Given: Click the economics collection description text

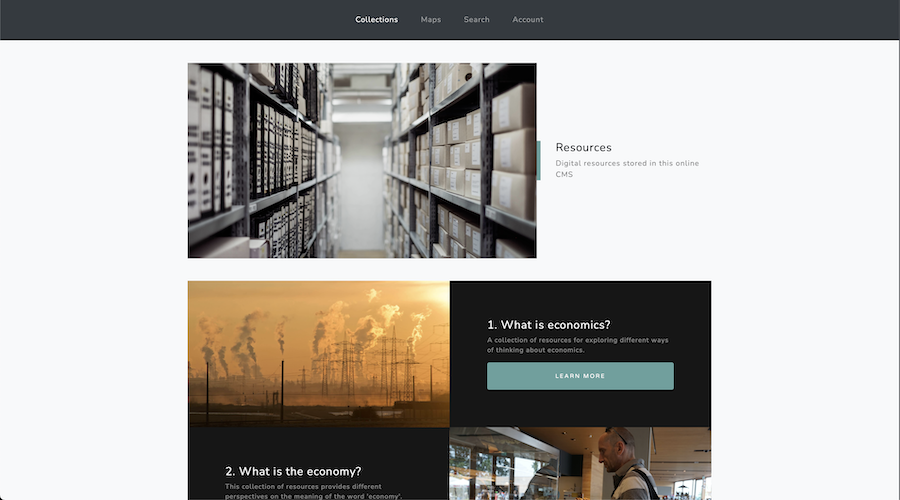Looking at the screenshot, I should tap(577, 345).
